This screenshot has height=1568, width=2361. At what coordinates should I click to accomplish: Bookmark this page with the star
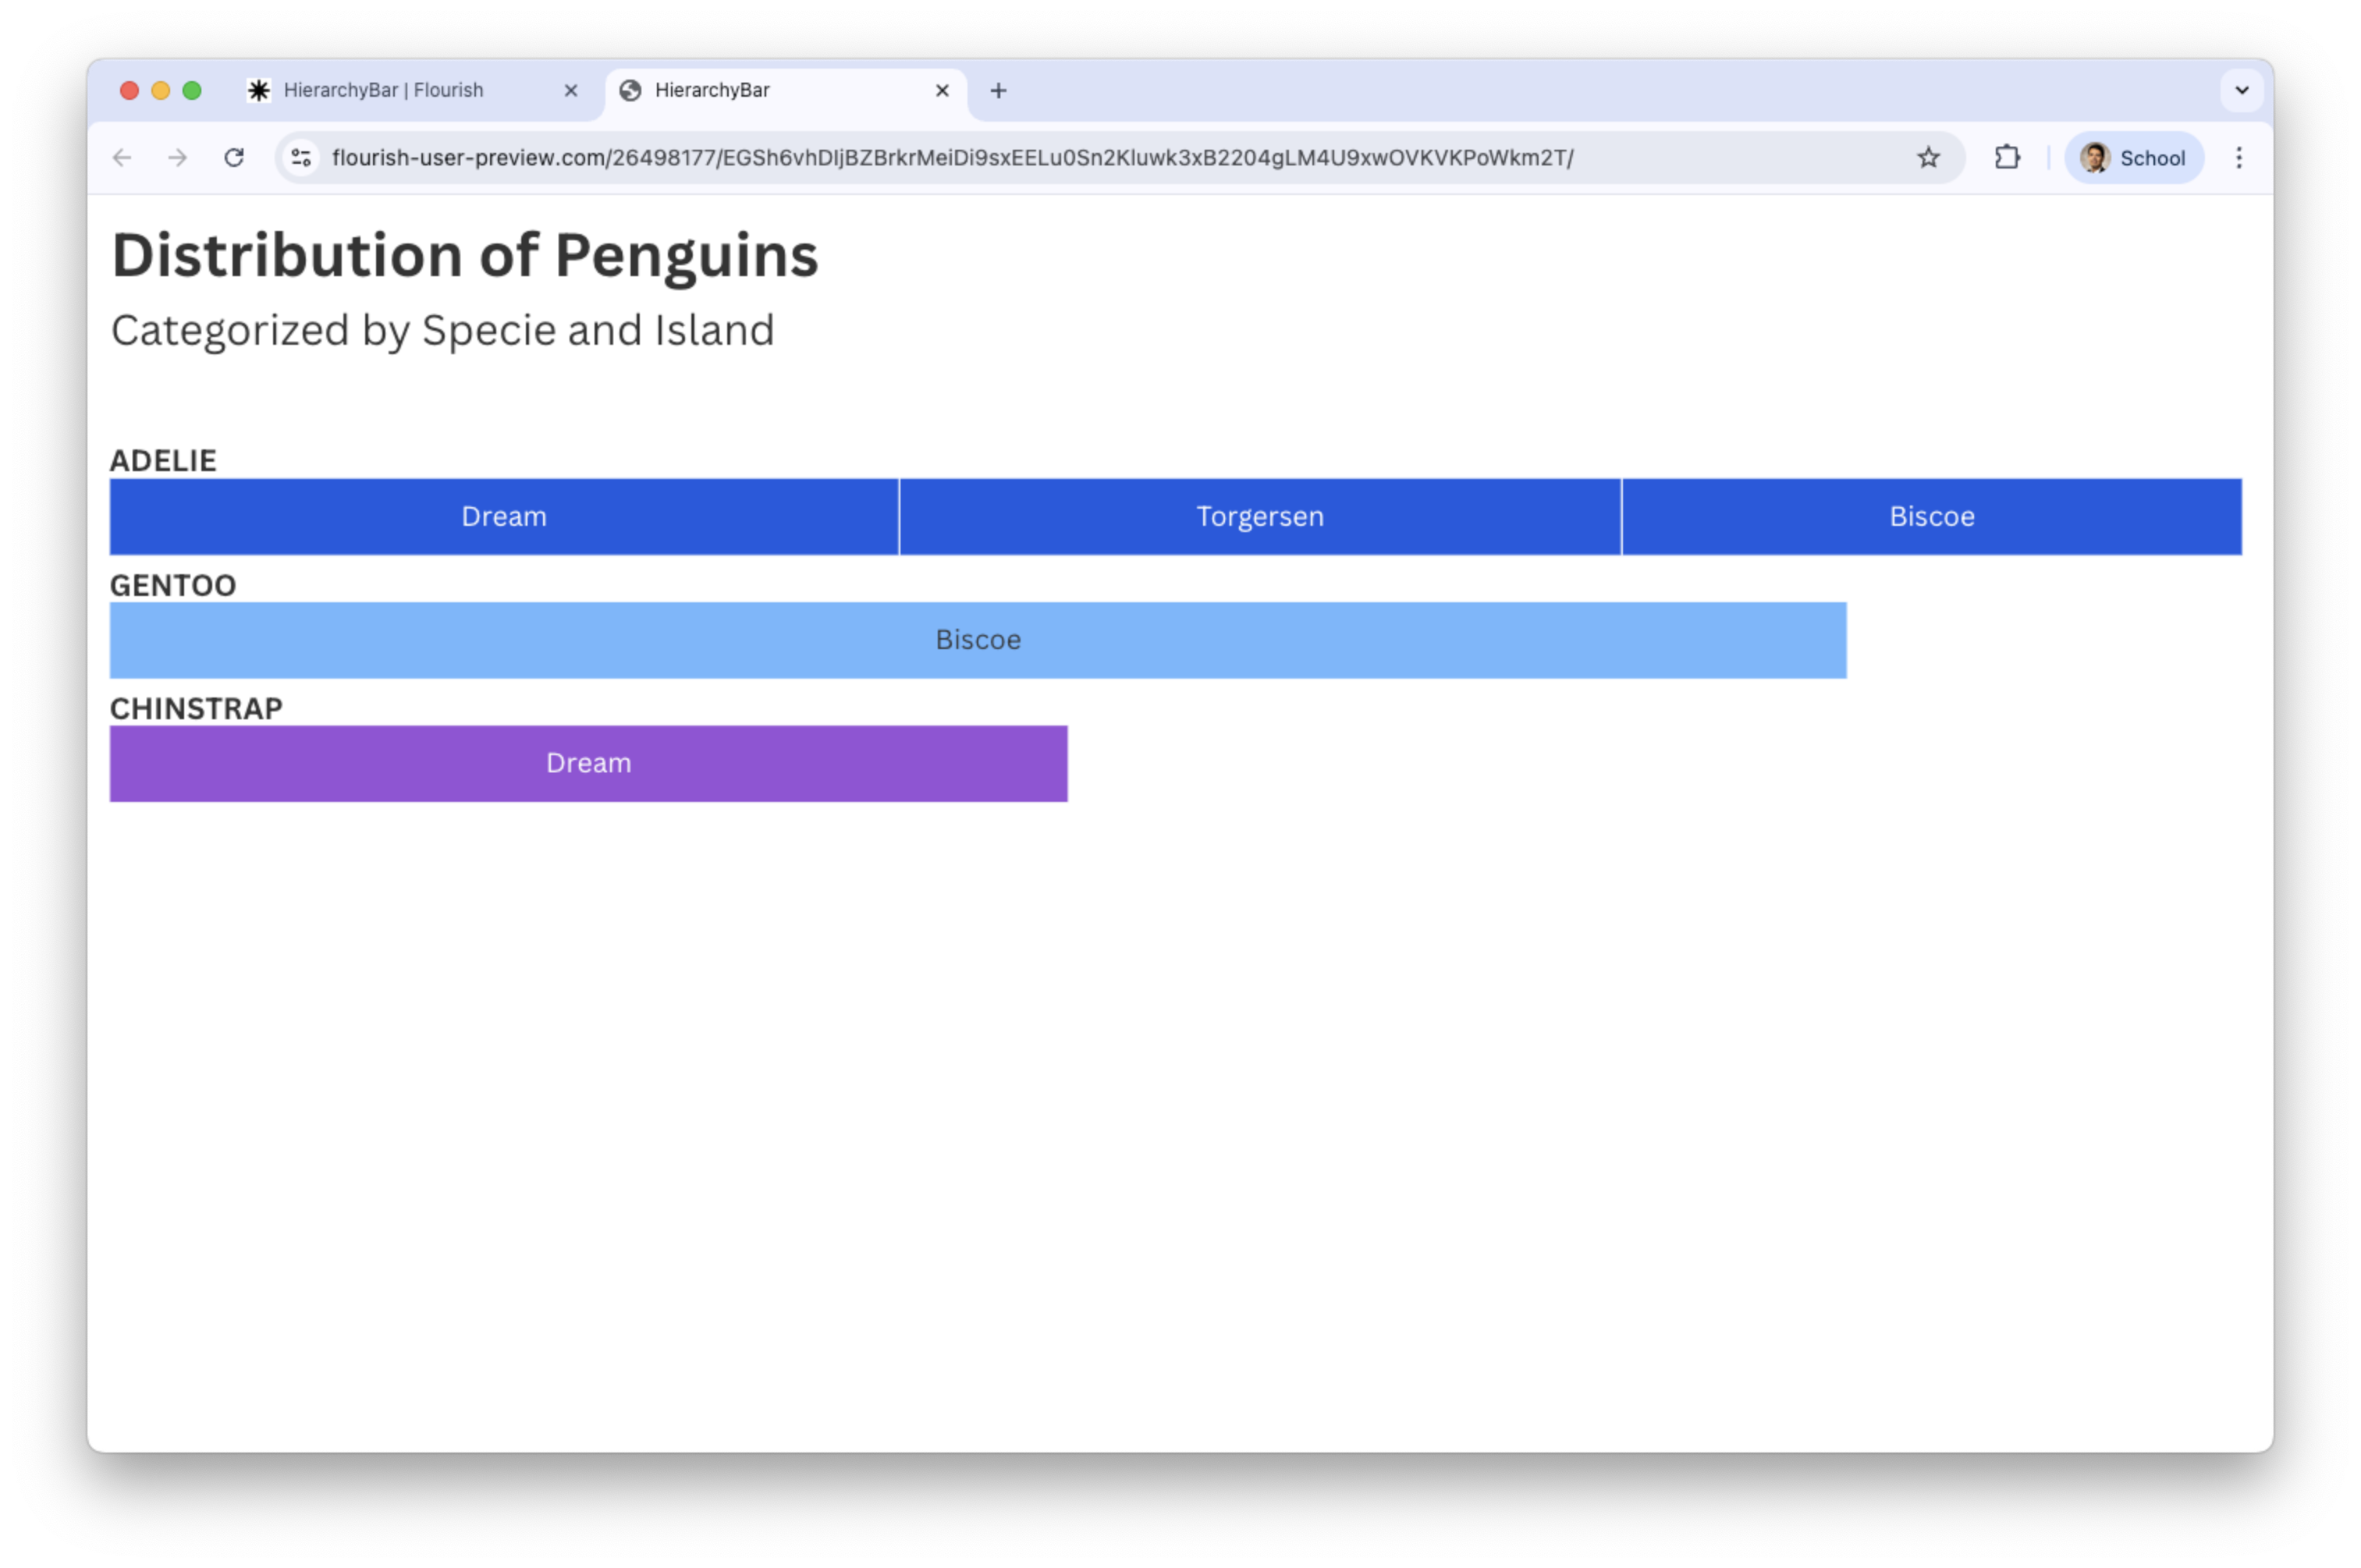coord(1928,158)
